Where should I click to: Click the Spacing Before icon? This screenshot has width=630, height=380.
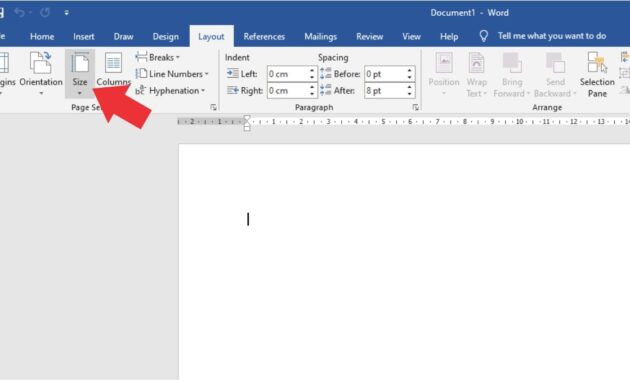click(326, 74)
